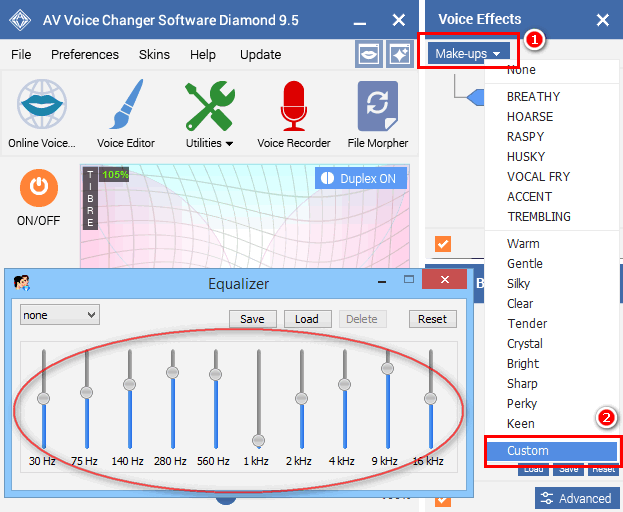The height and width of the screenshot is (512, 623).
Task: Click Reset in the Equalizer window
Action: [x=433, y=319]
